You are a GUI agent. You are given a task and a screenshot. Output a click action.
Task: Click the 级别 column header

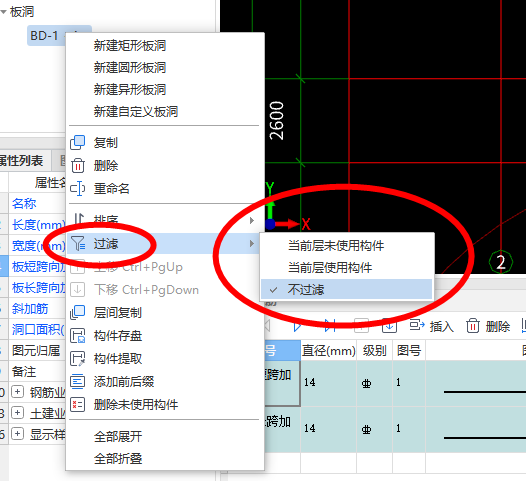(374, 351)
